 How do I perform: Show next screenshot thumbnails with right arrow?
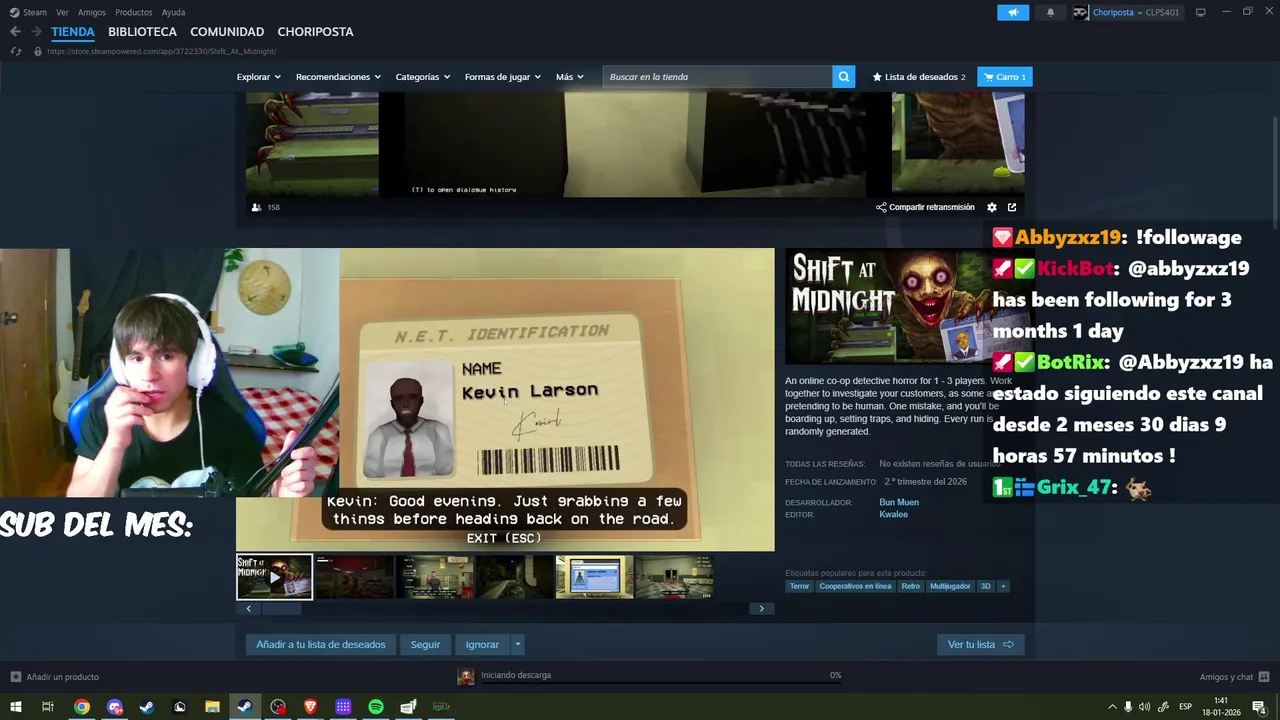[x=761, y=608]
